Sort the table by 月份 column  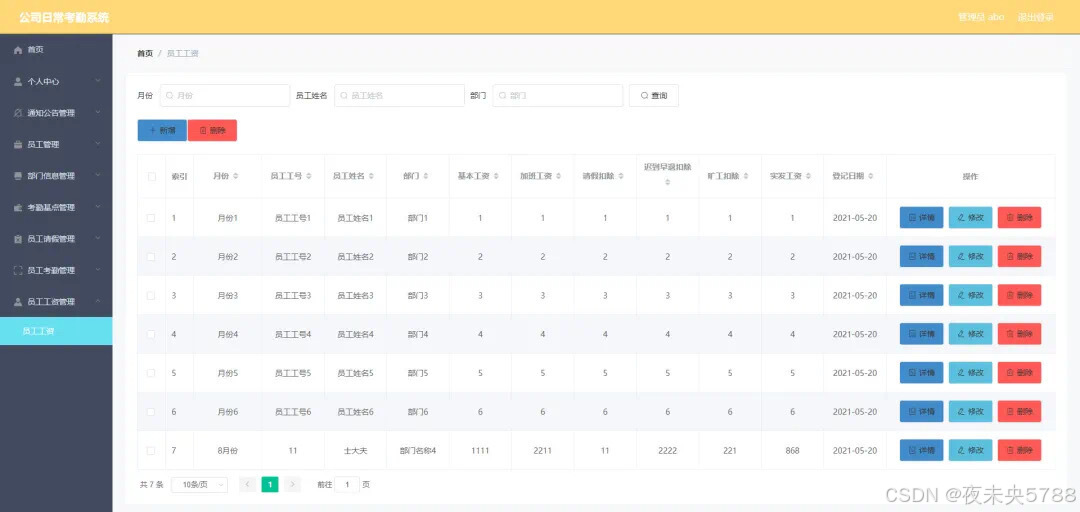[x=236, y=176]
